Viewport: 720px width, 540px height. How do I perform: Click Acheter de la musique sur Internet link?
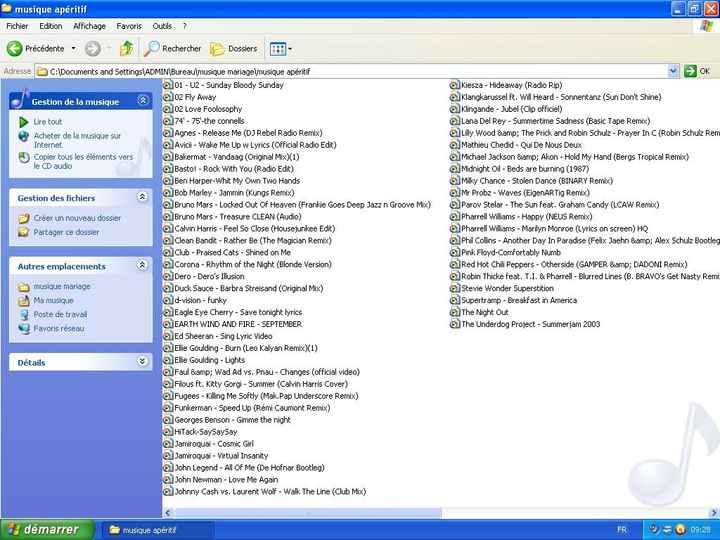click(x=77, y=140)
